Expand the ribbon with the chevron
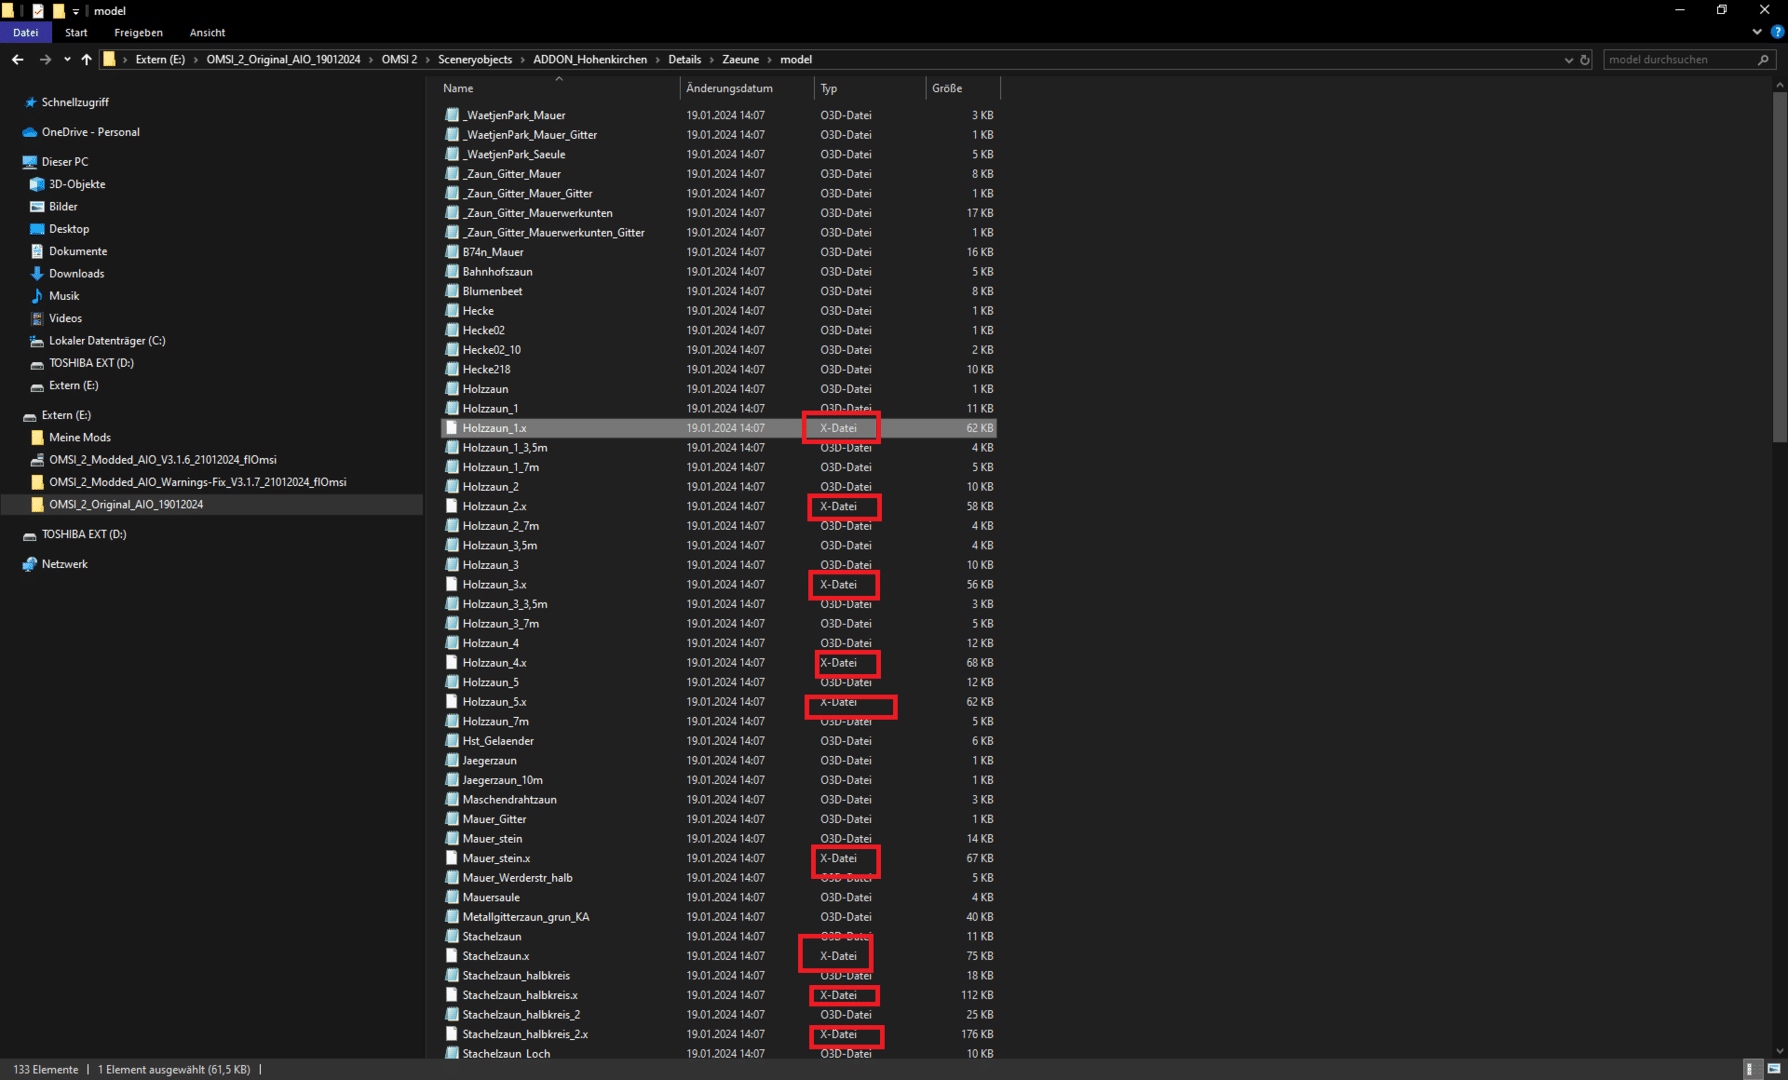Viewport: 1788px width, 1080px height. [1757, 32]
